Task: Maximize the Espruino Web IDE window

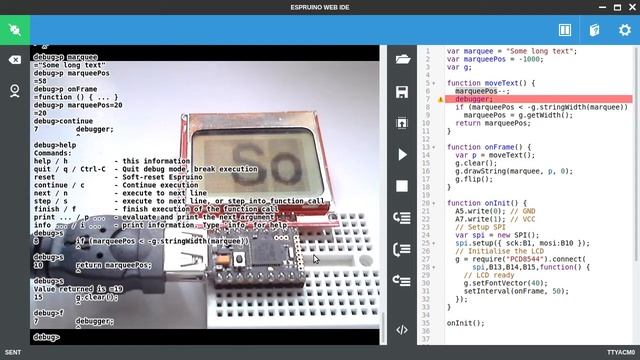Action: click(x=618, y=7)
